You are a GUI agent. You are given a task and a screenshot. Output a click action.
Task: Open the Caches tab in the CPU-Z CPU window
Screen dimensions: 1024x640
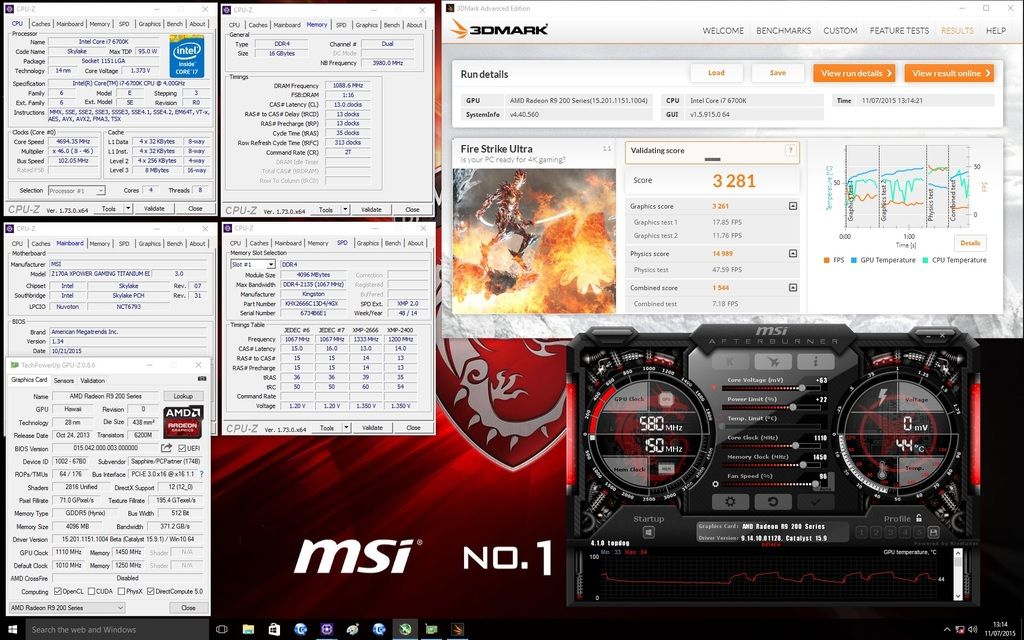coord(40,24)
